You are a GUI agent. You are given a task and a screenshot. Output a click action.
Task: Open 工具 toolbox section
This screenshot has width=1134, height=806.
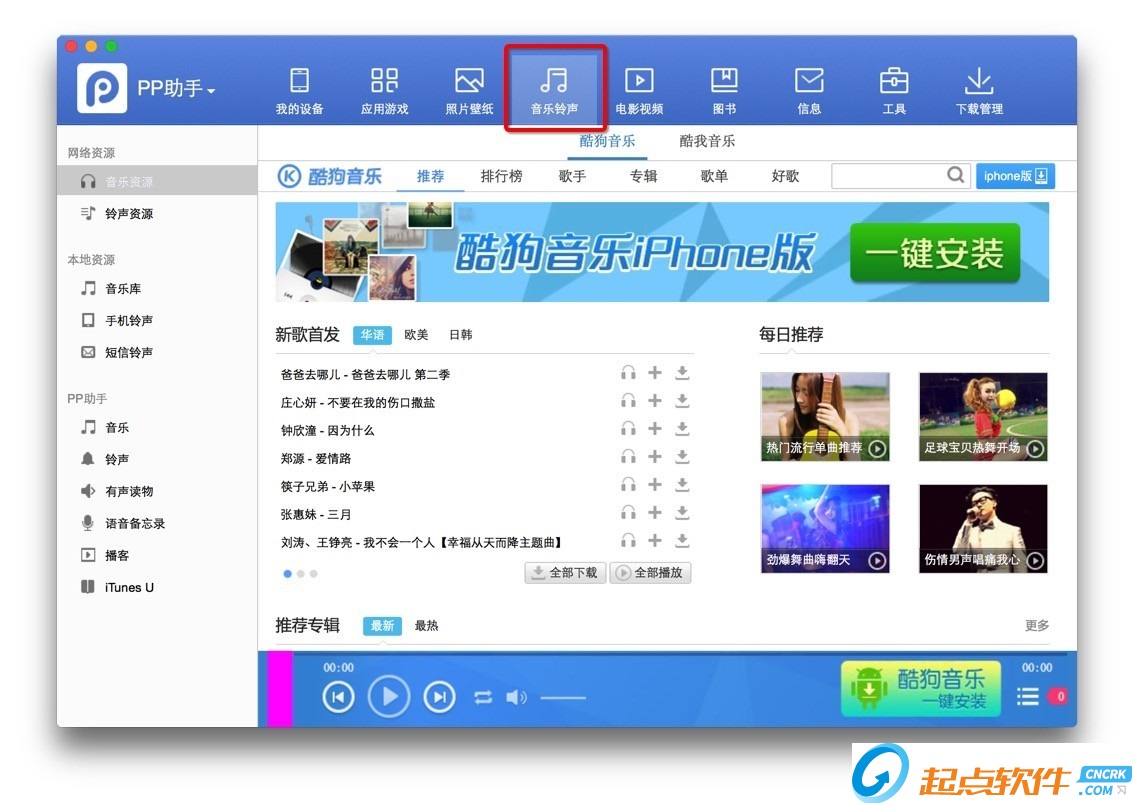pyautogui.click(x=894, y=90)
